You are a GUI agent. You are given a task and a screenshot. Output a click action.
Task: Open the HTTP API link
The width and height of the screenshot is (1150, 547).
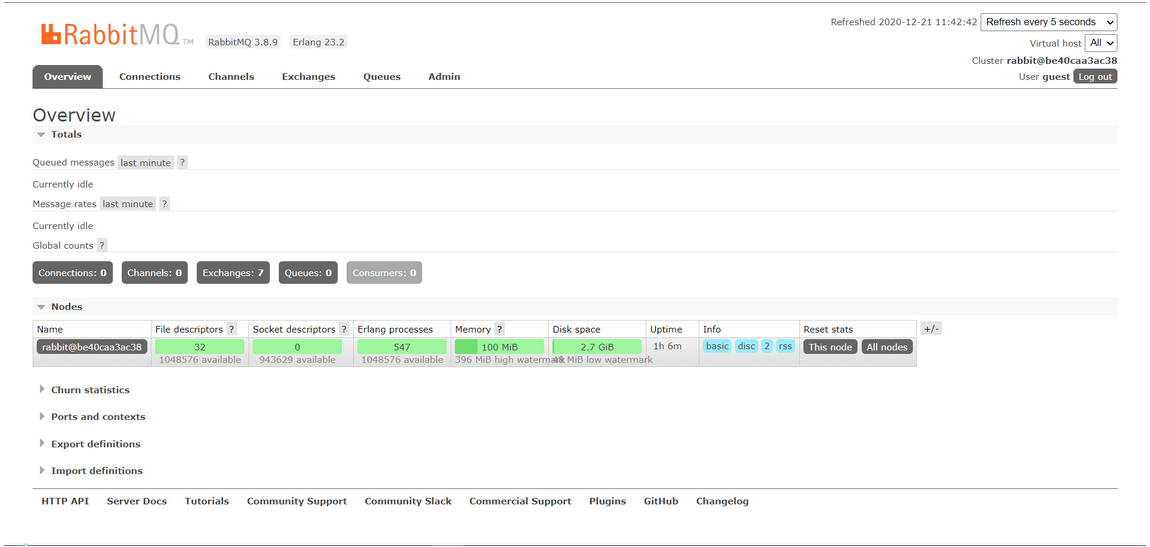(x=65, y=502)
